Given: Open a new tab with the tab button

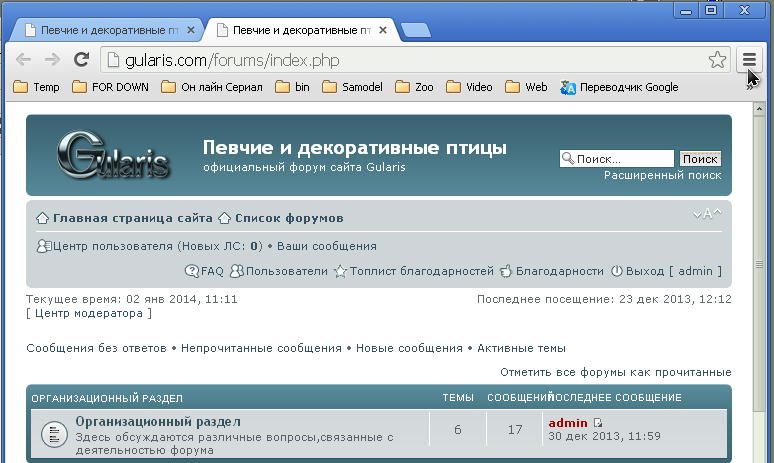Looking at the screenshot, I should [415, 30].
